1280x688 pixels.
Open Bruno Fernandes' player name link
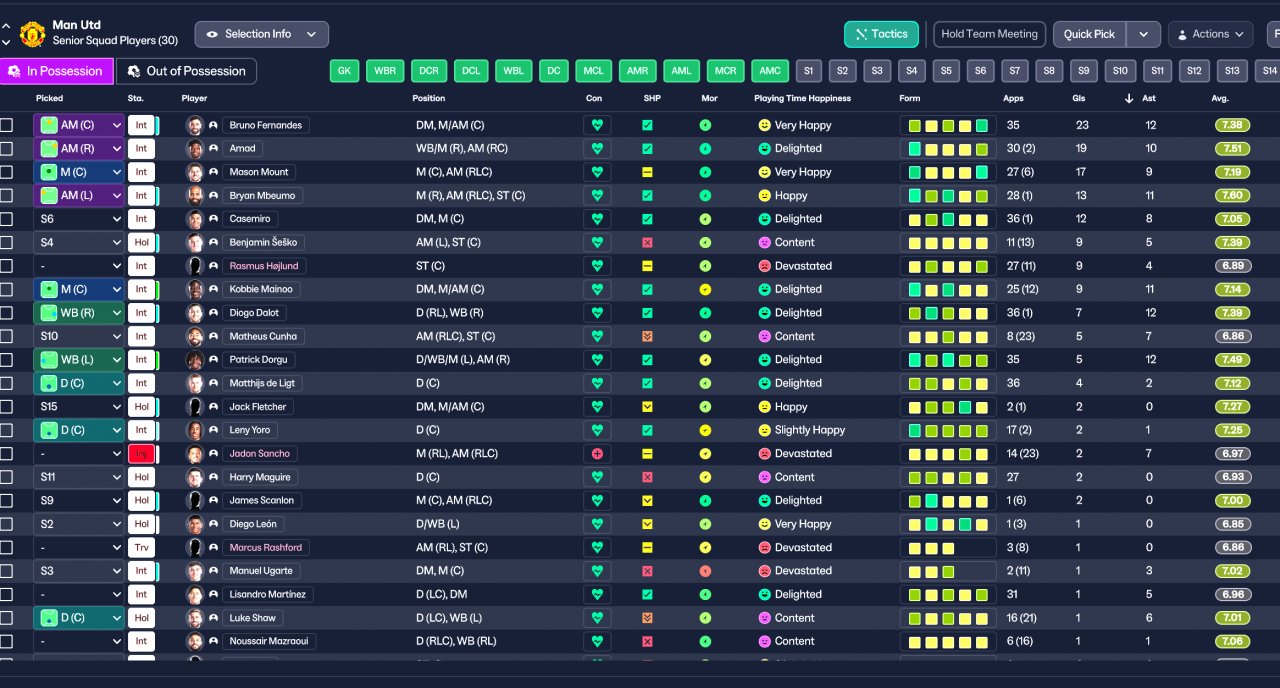(x=265, y=125)
